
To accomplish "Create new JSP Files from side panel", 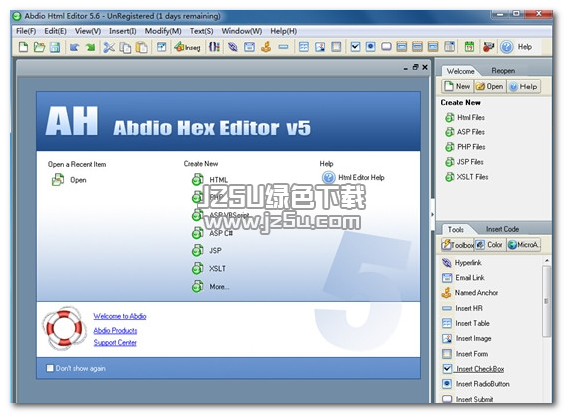I will [x=464, y=162].
